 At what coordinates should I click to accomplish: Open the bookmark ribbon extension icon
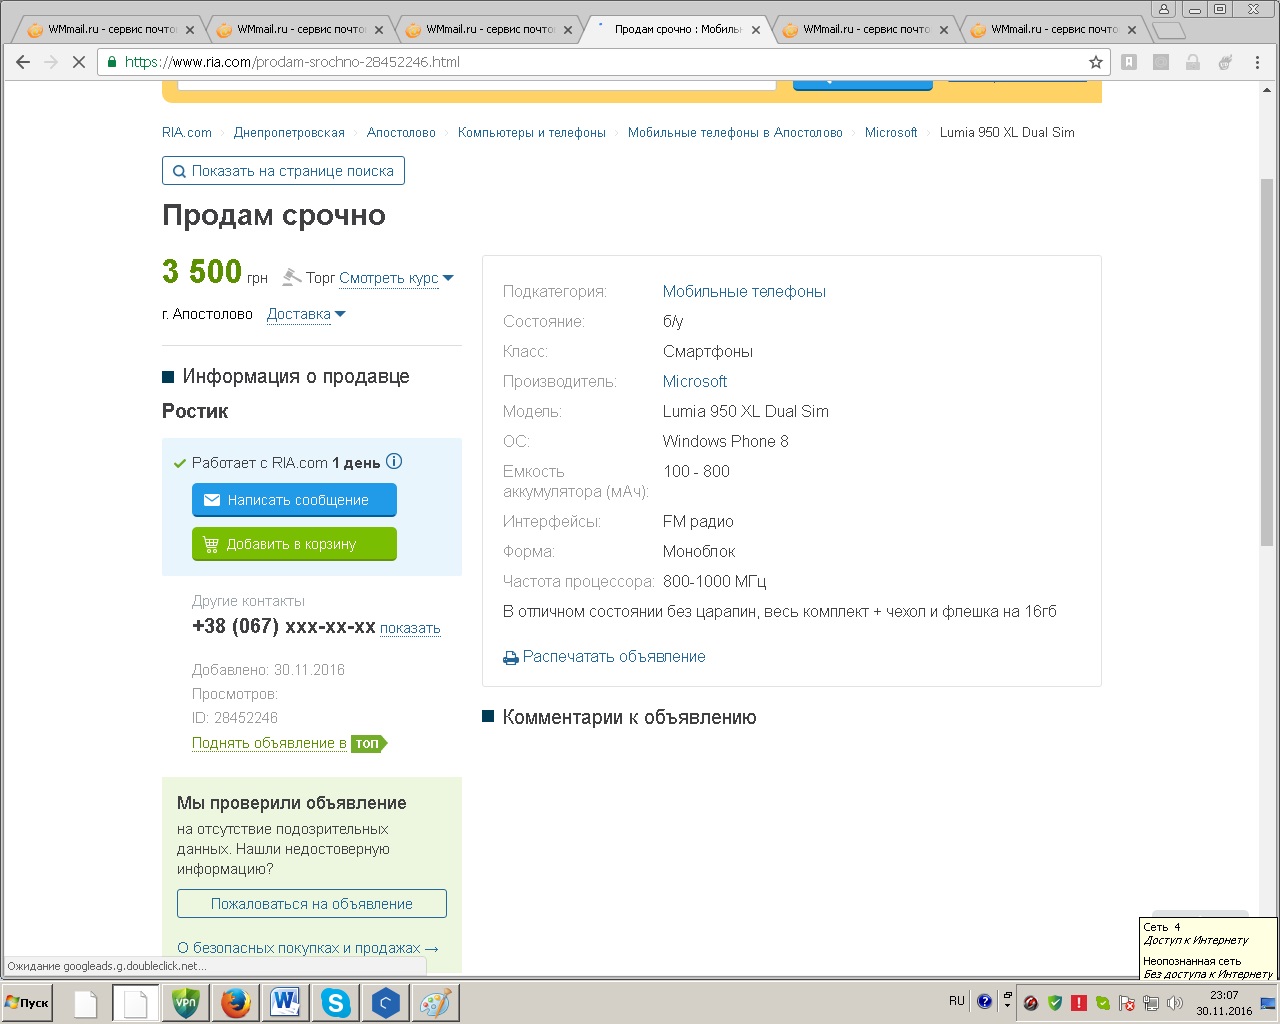[1129, 62]
